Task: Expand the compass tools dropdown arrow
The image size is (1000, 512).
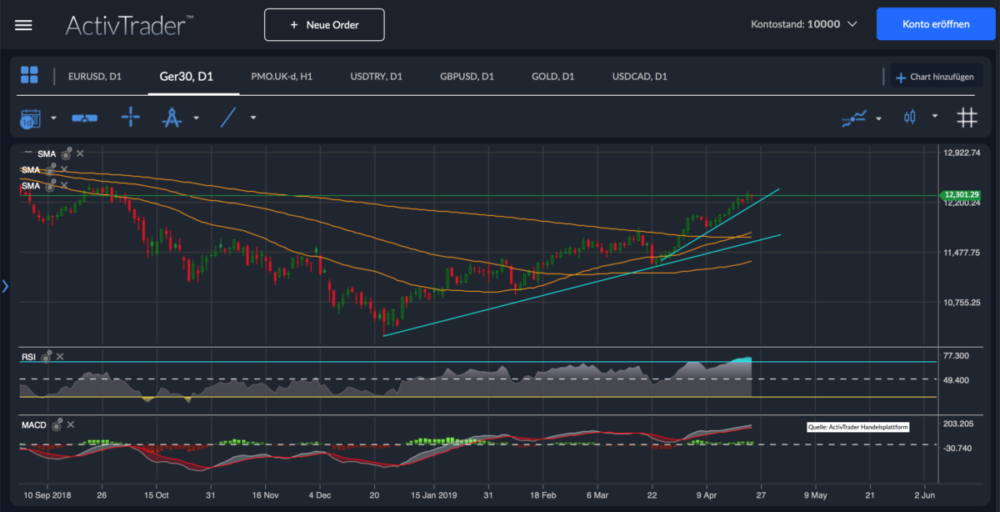Action: click(196, 118)
